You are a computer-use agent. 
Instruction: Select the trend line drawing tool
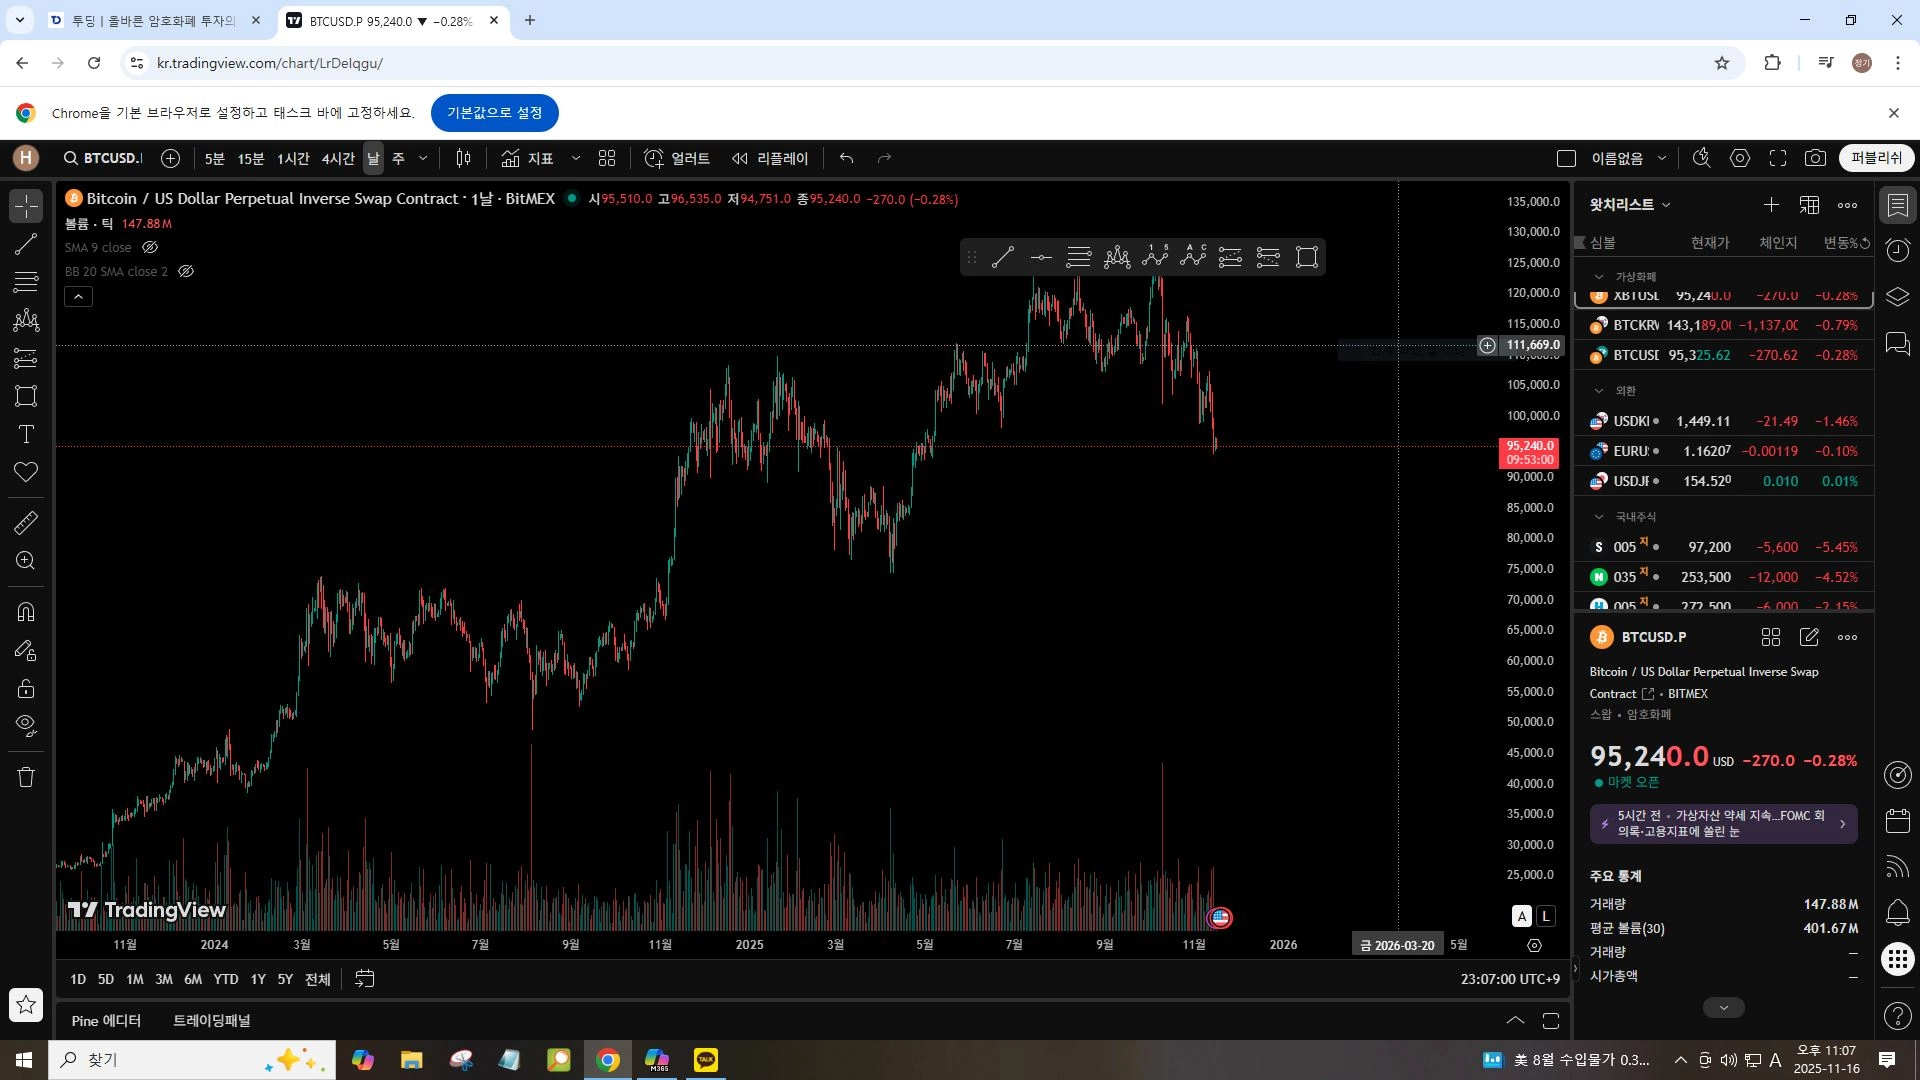(26, 244)
